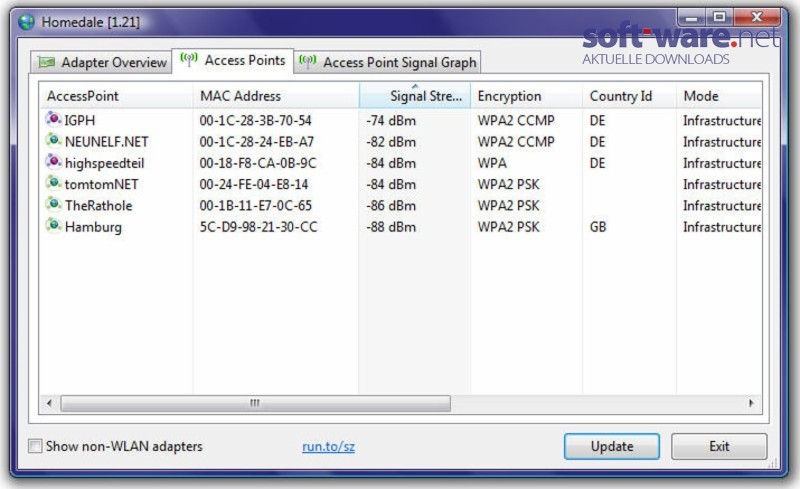
Task: Select the Hamburg access point name
Action: click(x=93, y=227)
